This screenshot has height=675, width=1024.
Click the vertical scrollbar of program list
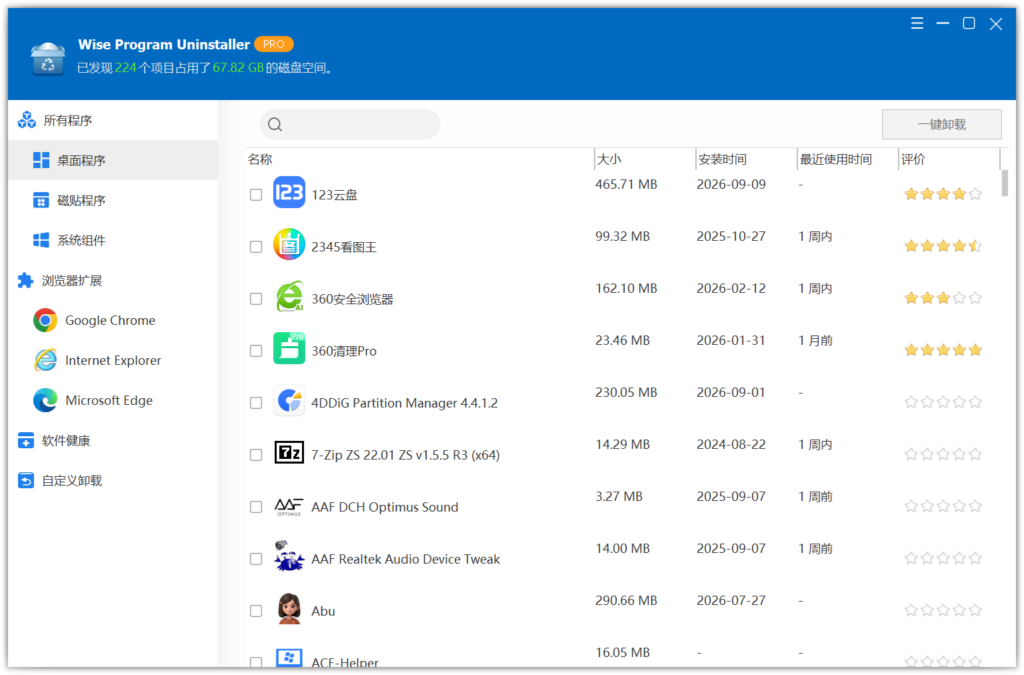(x=1004, y=183)
